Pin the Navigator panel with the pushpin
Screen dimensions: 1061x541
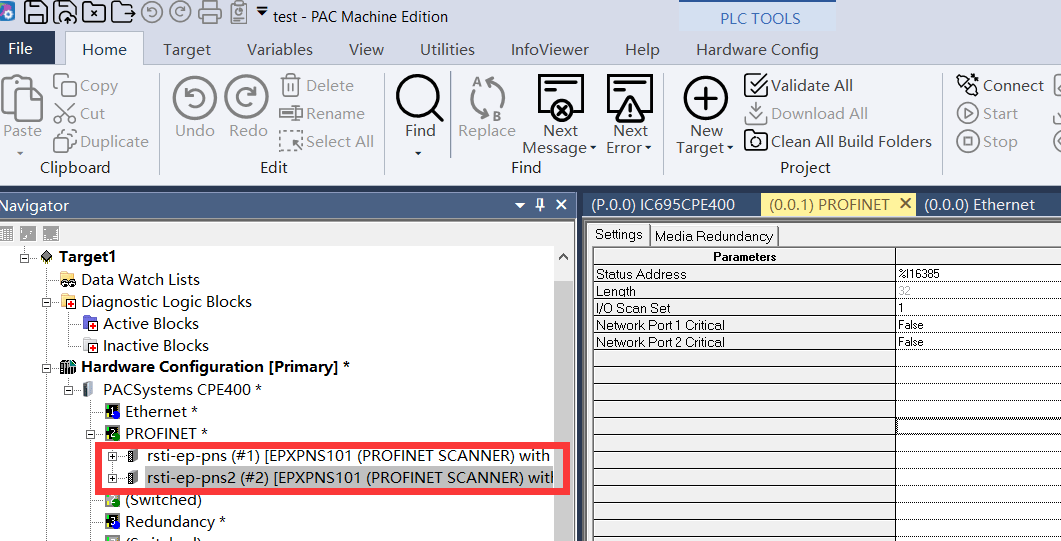click(540, 204)
